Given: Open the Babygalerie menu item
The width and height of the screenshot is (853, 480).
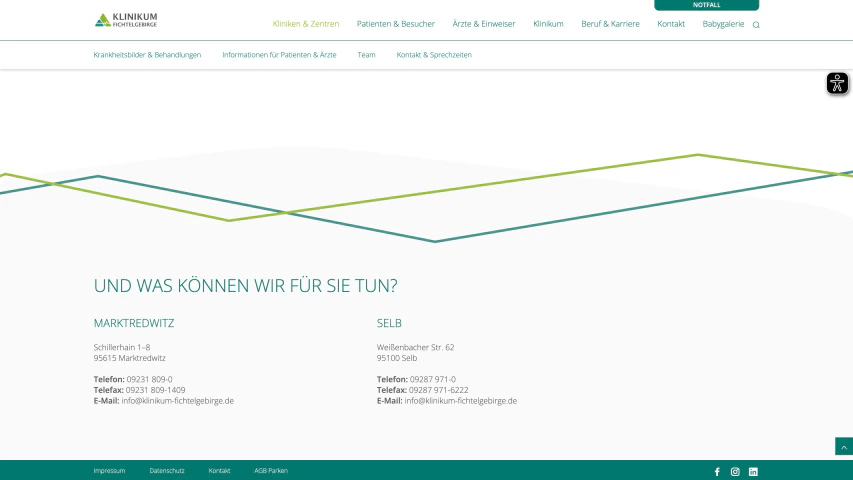Looking at the screenshot, I should tap(723, 24).
